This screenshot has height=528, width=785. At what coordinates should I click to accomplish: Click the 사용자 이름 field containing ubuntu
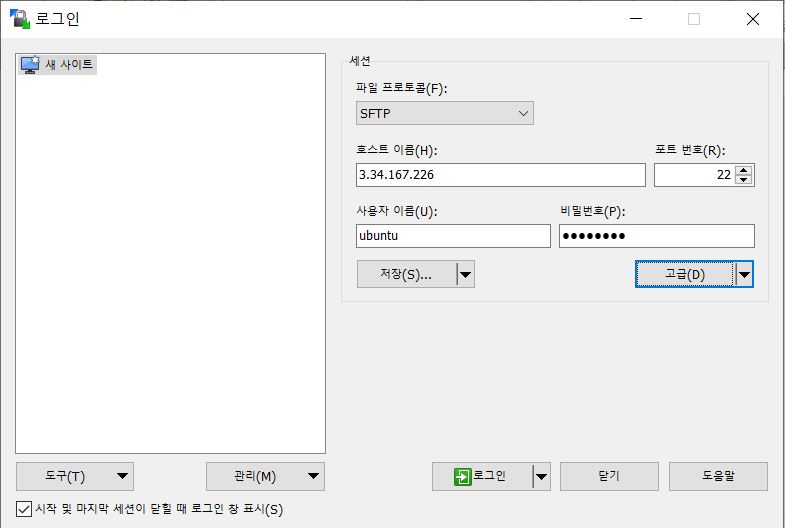pos(453,236)
